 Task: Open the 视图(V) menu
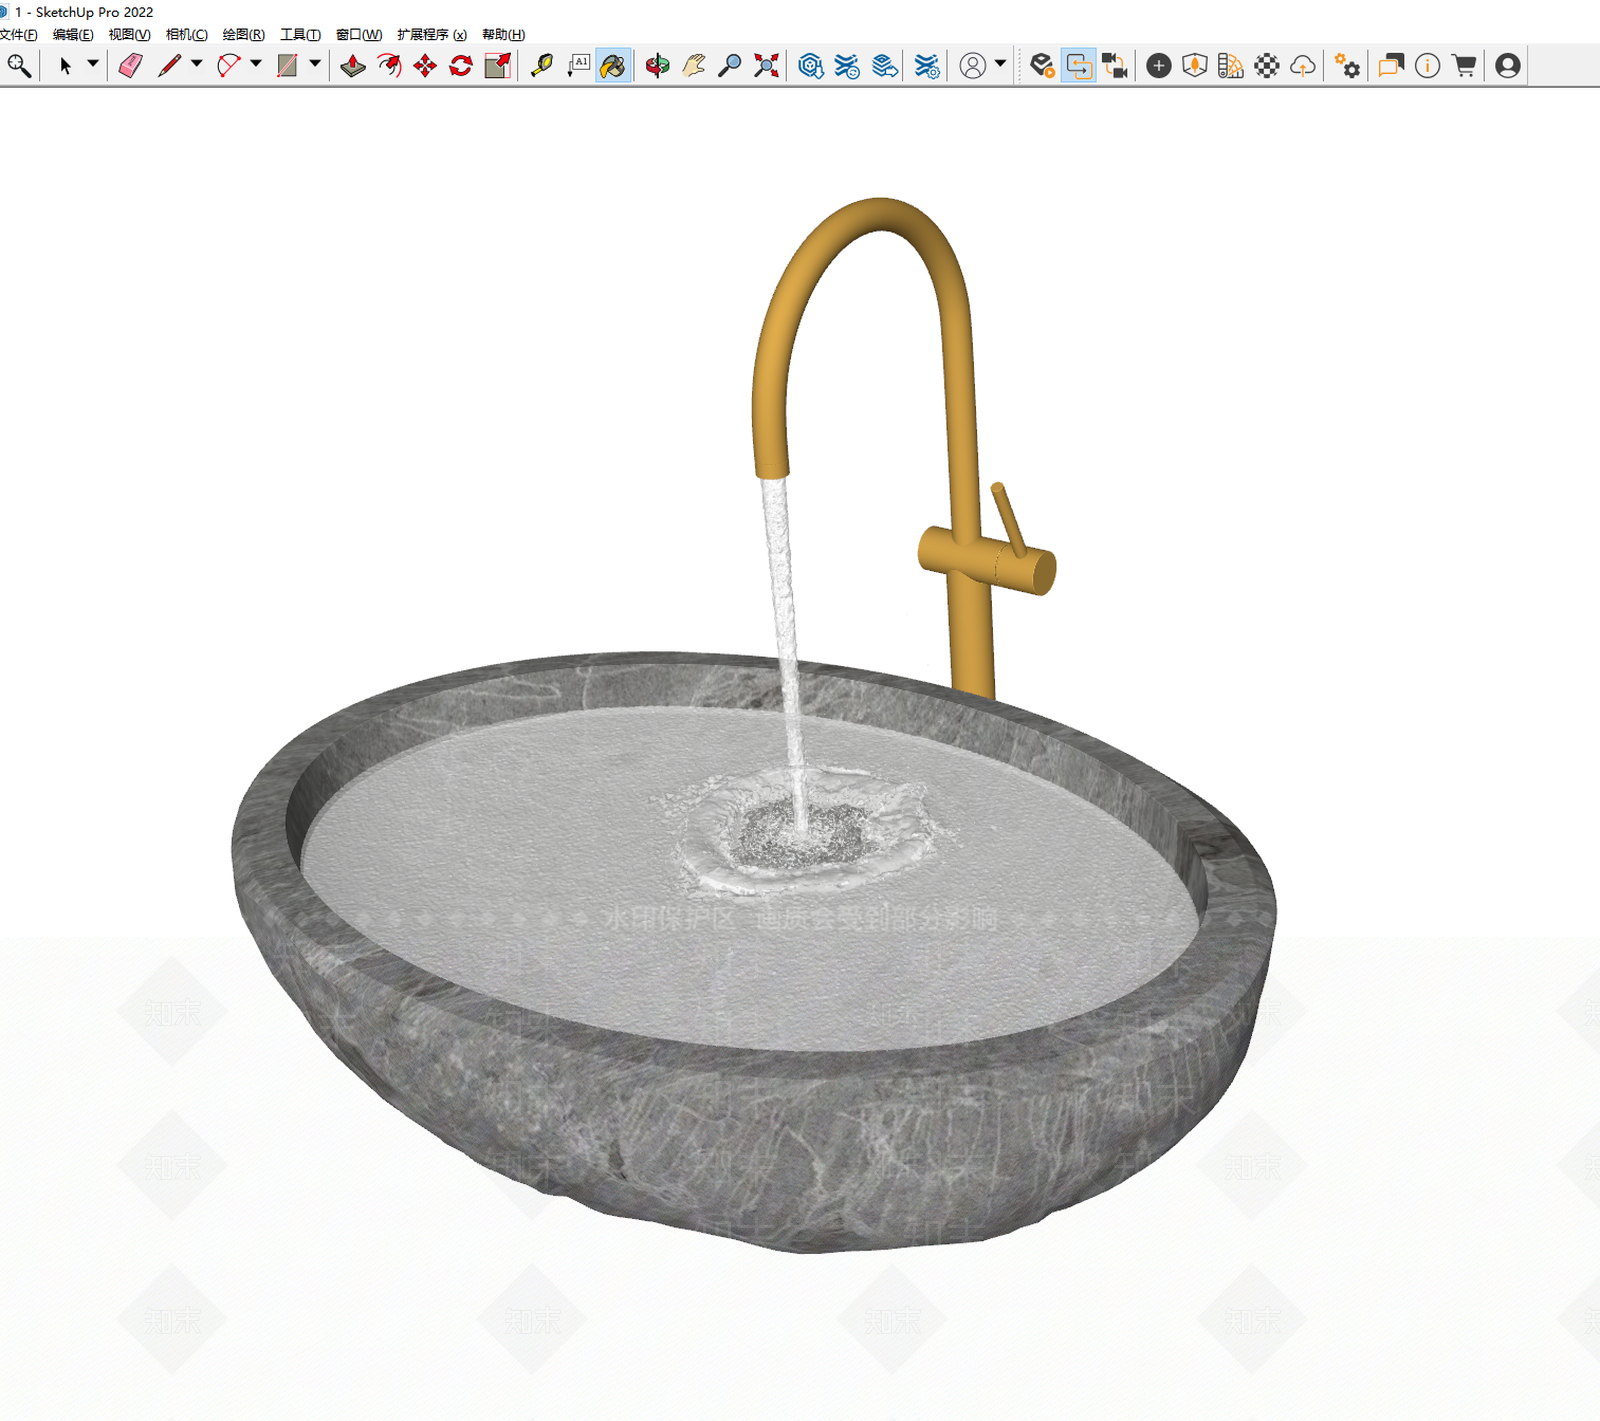(130, 35)
